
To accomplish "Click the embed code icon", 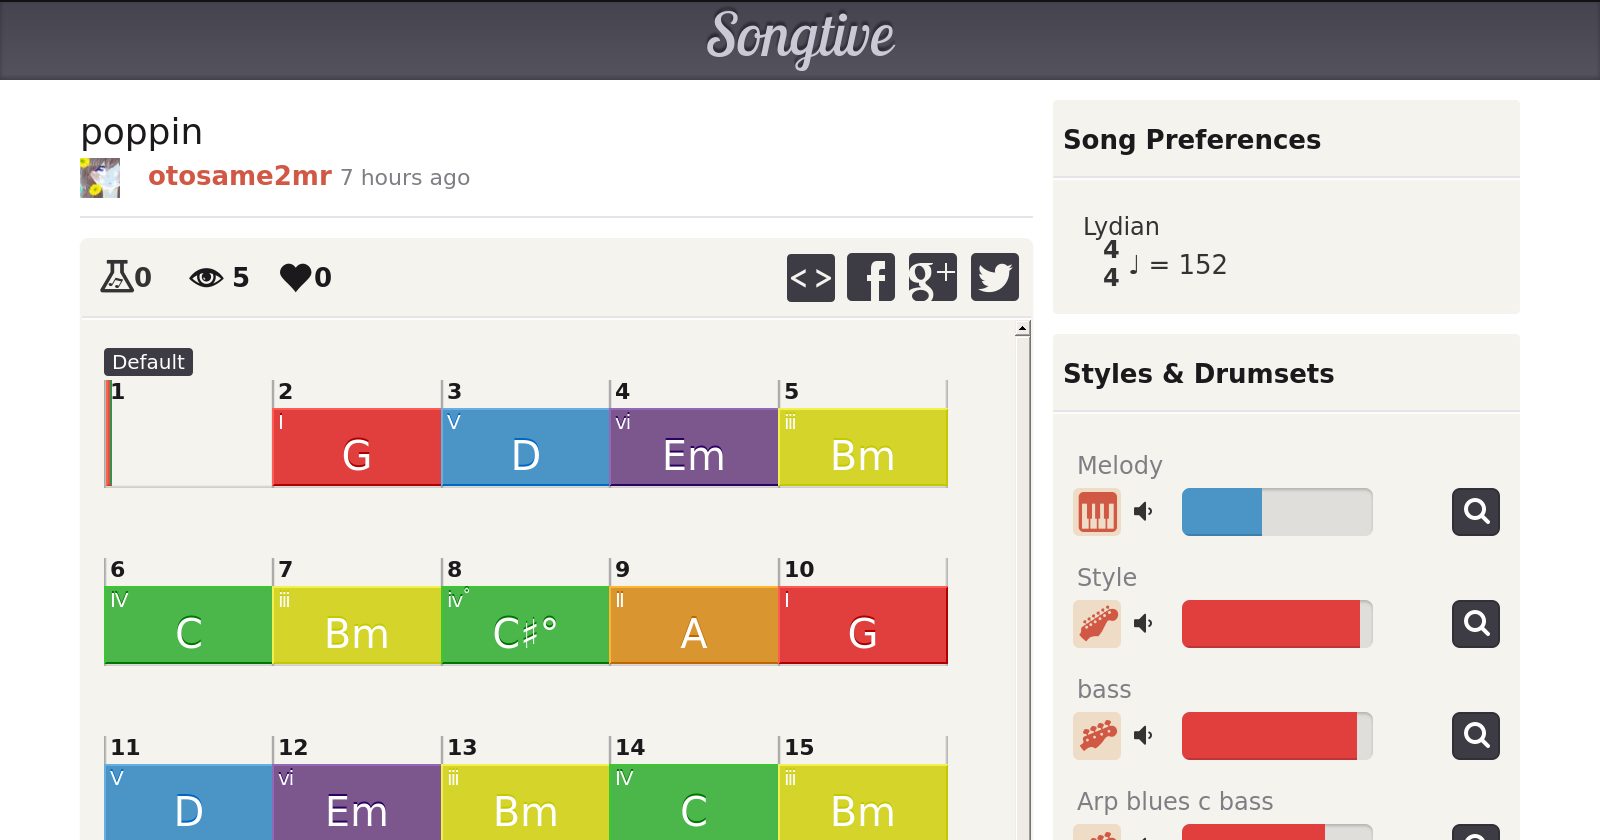I will (810, 277).
